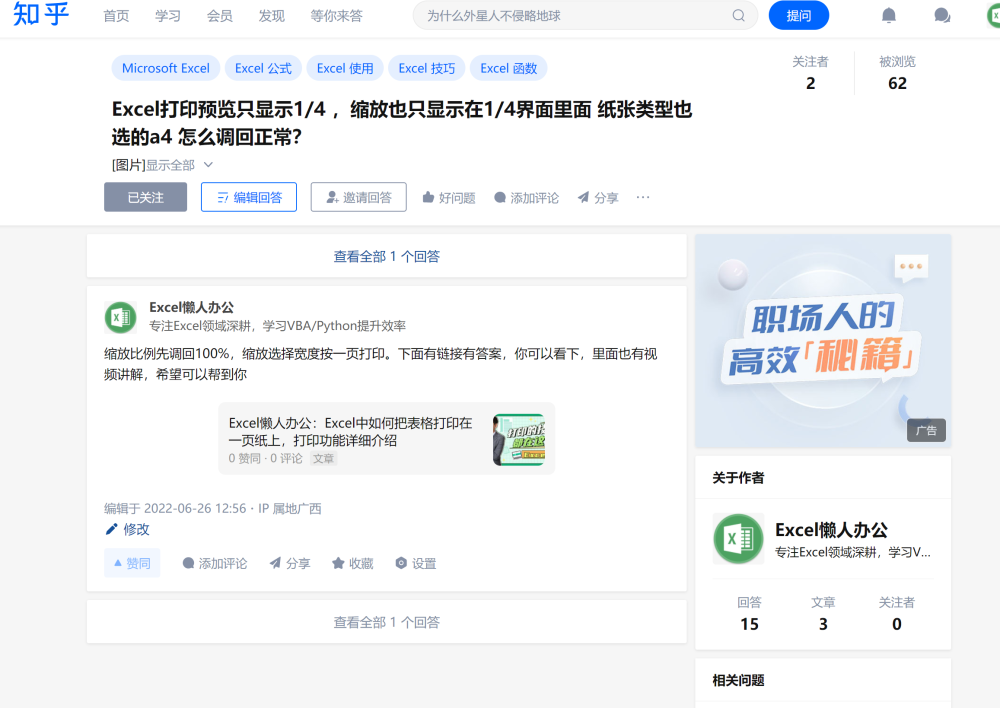Open the linked article card thumbnail

coord(519,439)
